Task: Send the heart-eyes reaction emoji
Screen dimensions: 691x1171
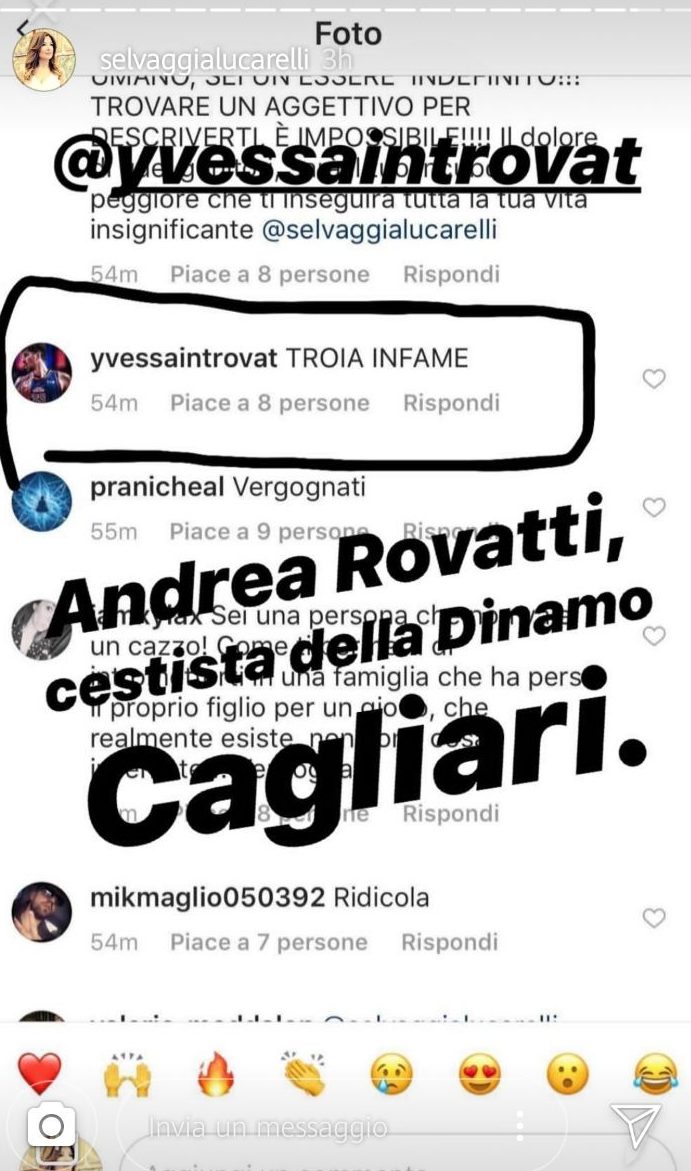Action: [480, 1074]
